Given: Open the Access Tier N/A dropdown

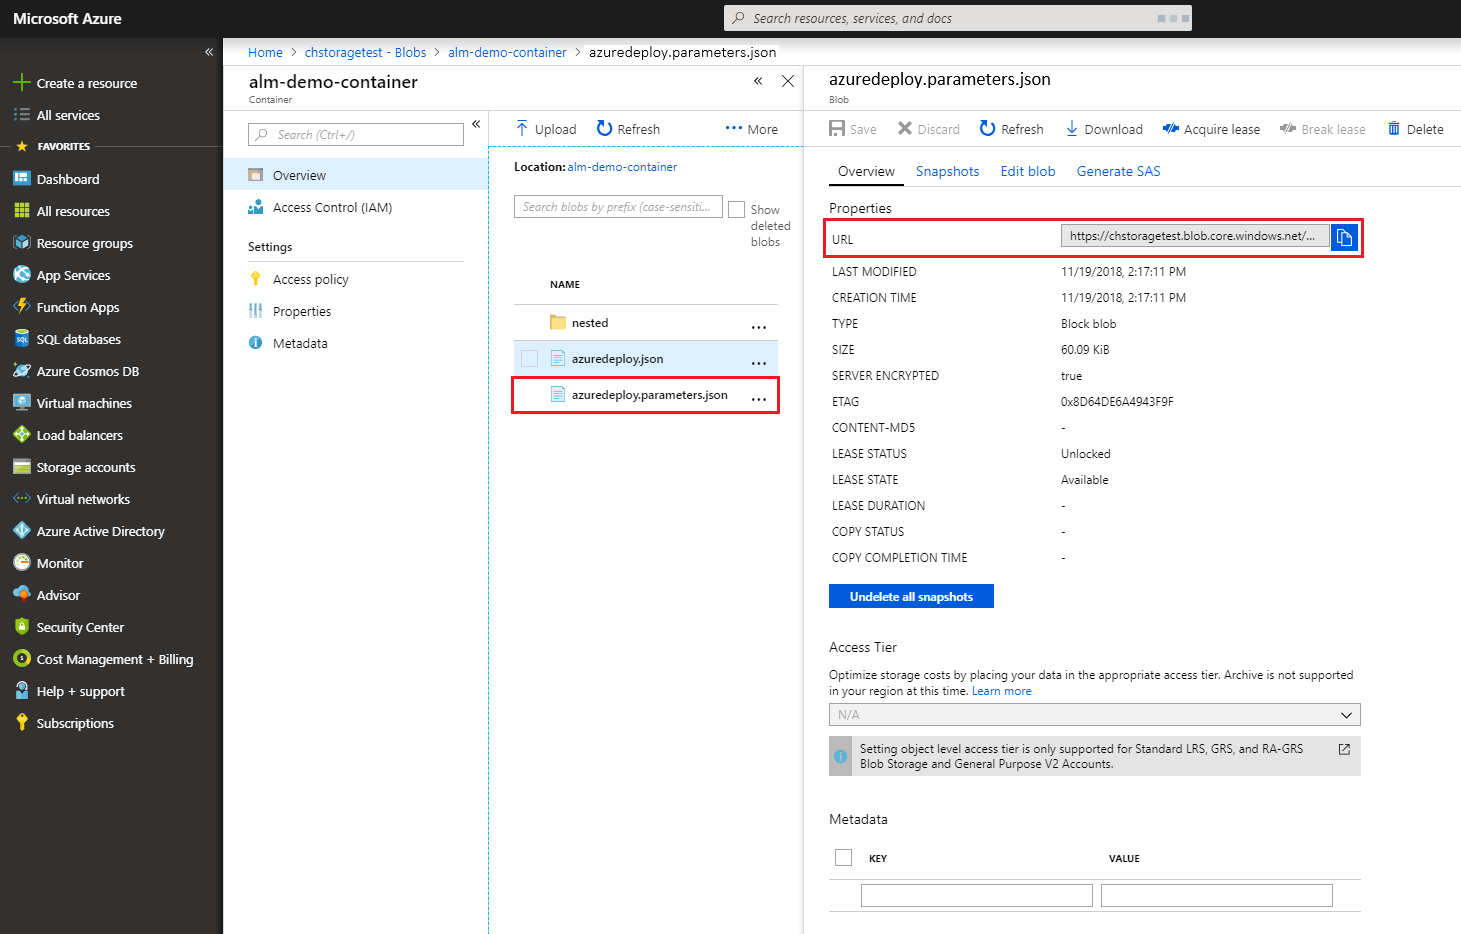Looking at the screenshot, I should click(1094, 715).
